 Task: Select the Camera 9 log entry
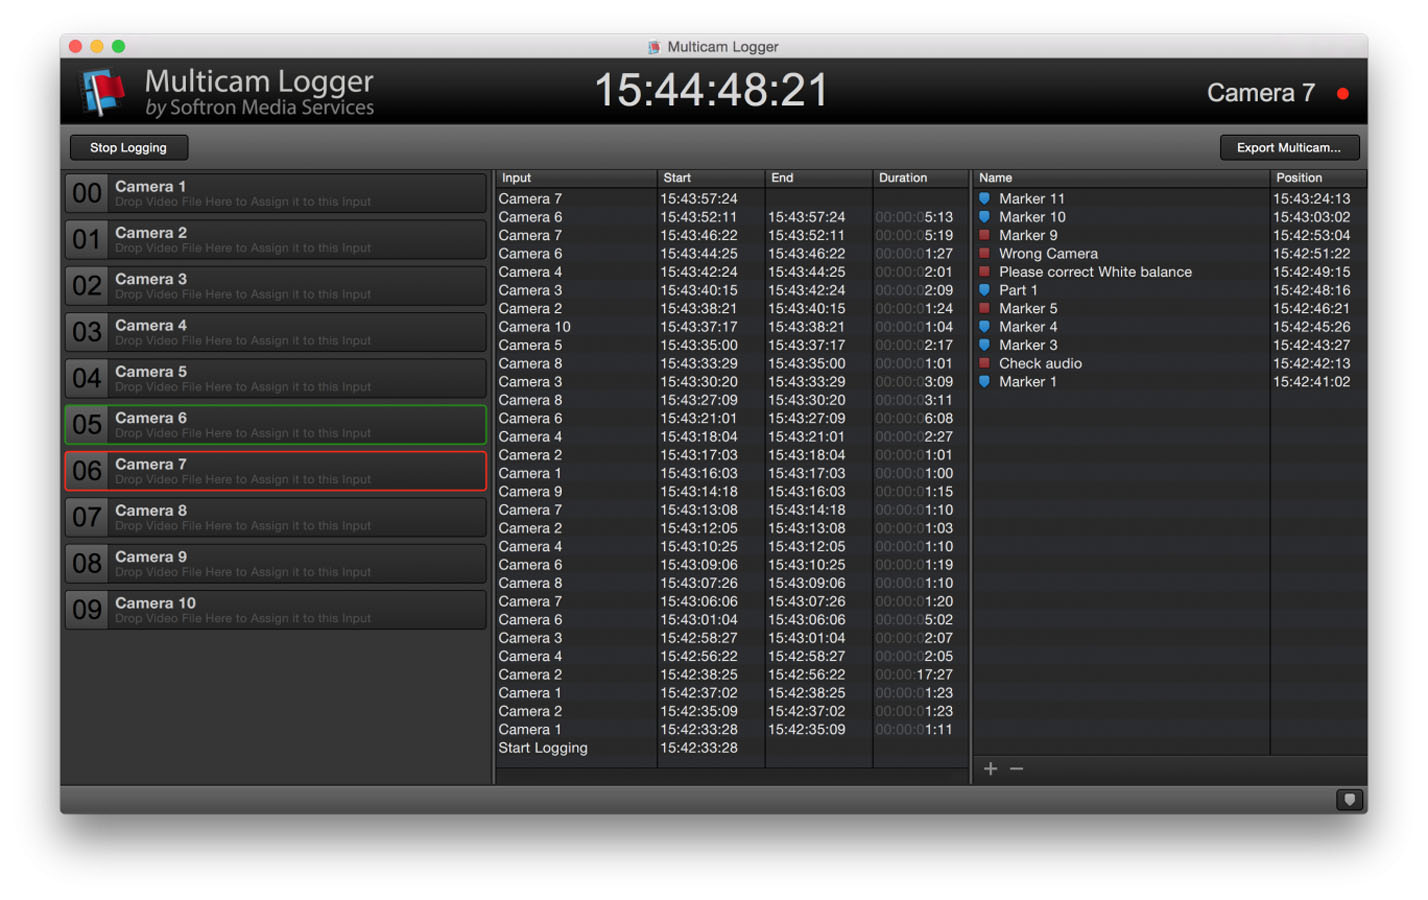[530, 492]
